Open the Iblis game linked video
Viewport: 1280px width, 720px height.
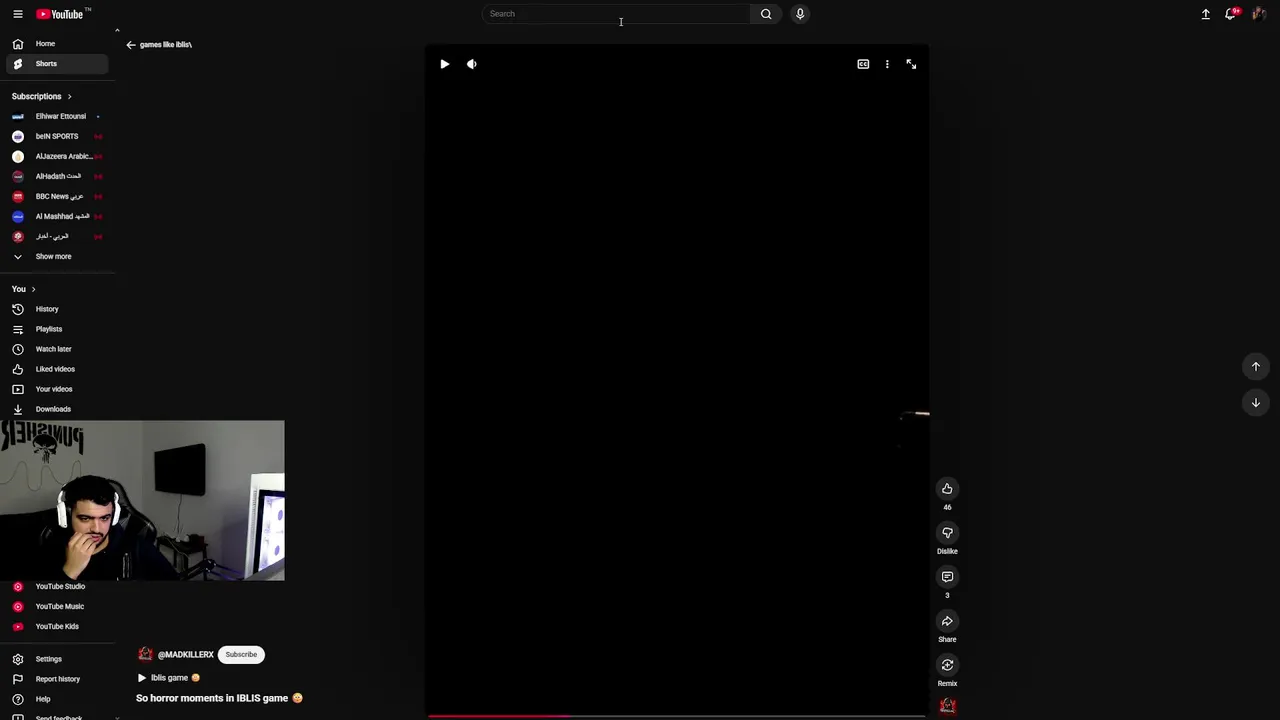(168, 678)
